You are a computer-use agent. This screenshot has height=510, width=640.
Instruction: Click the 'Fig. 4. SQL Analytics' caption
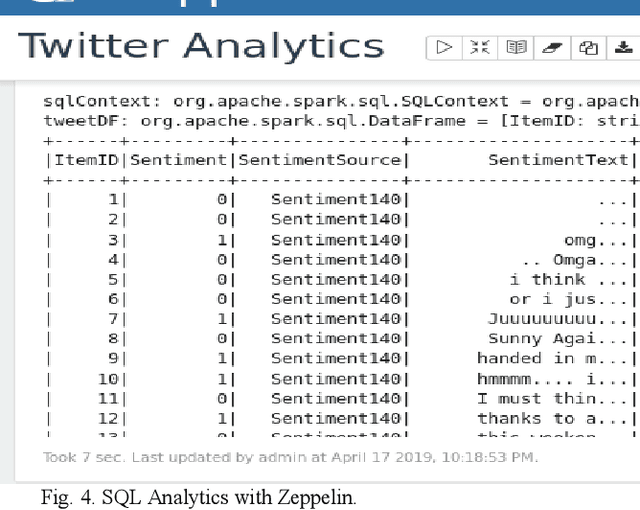pos(198,497)
